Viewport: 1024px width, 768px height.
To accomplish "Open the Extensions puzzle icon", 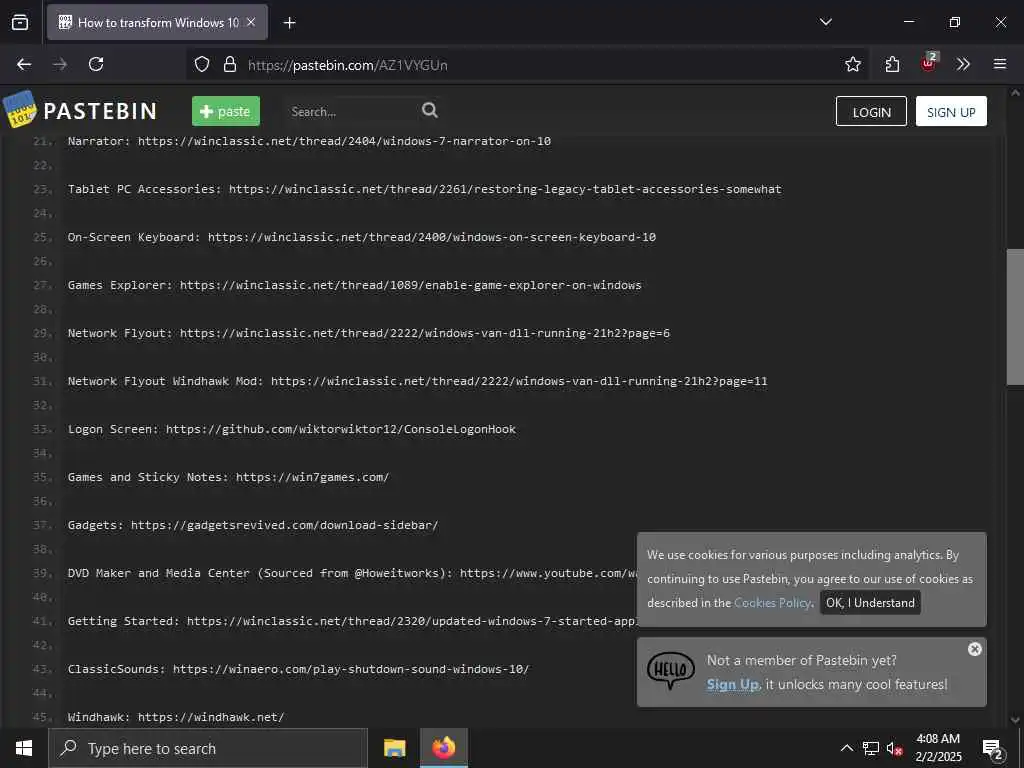I will click(x=892, y=64).
